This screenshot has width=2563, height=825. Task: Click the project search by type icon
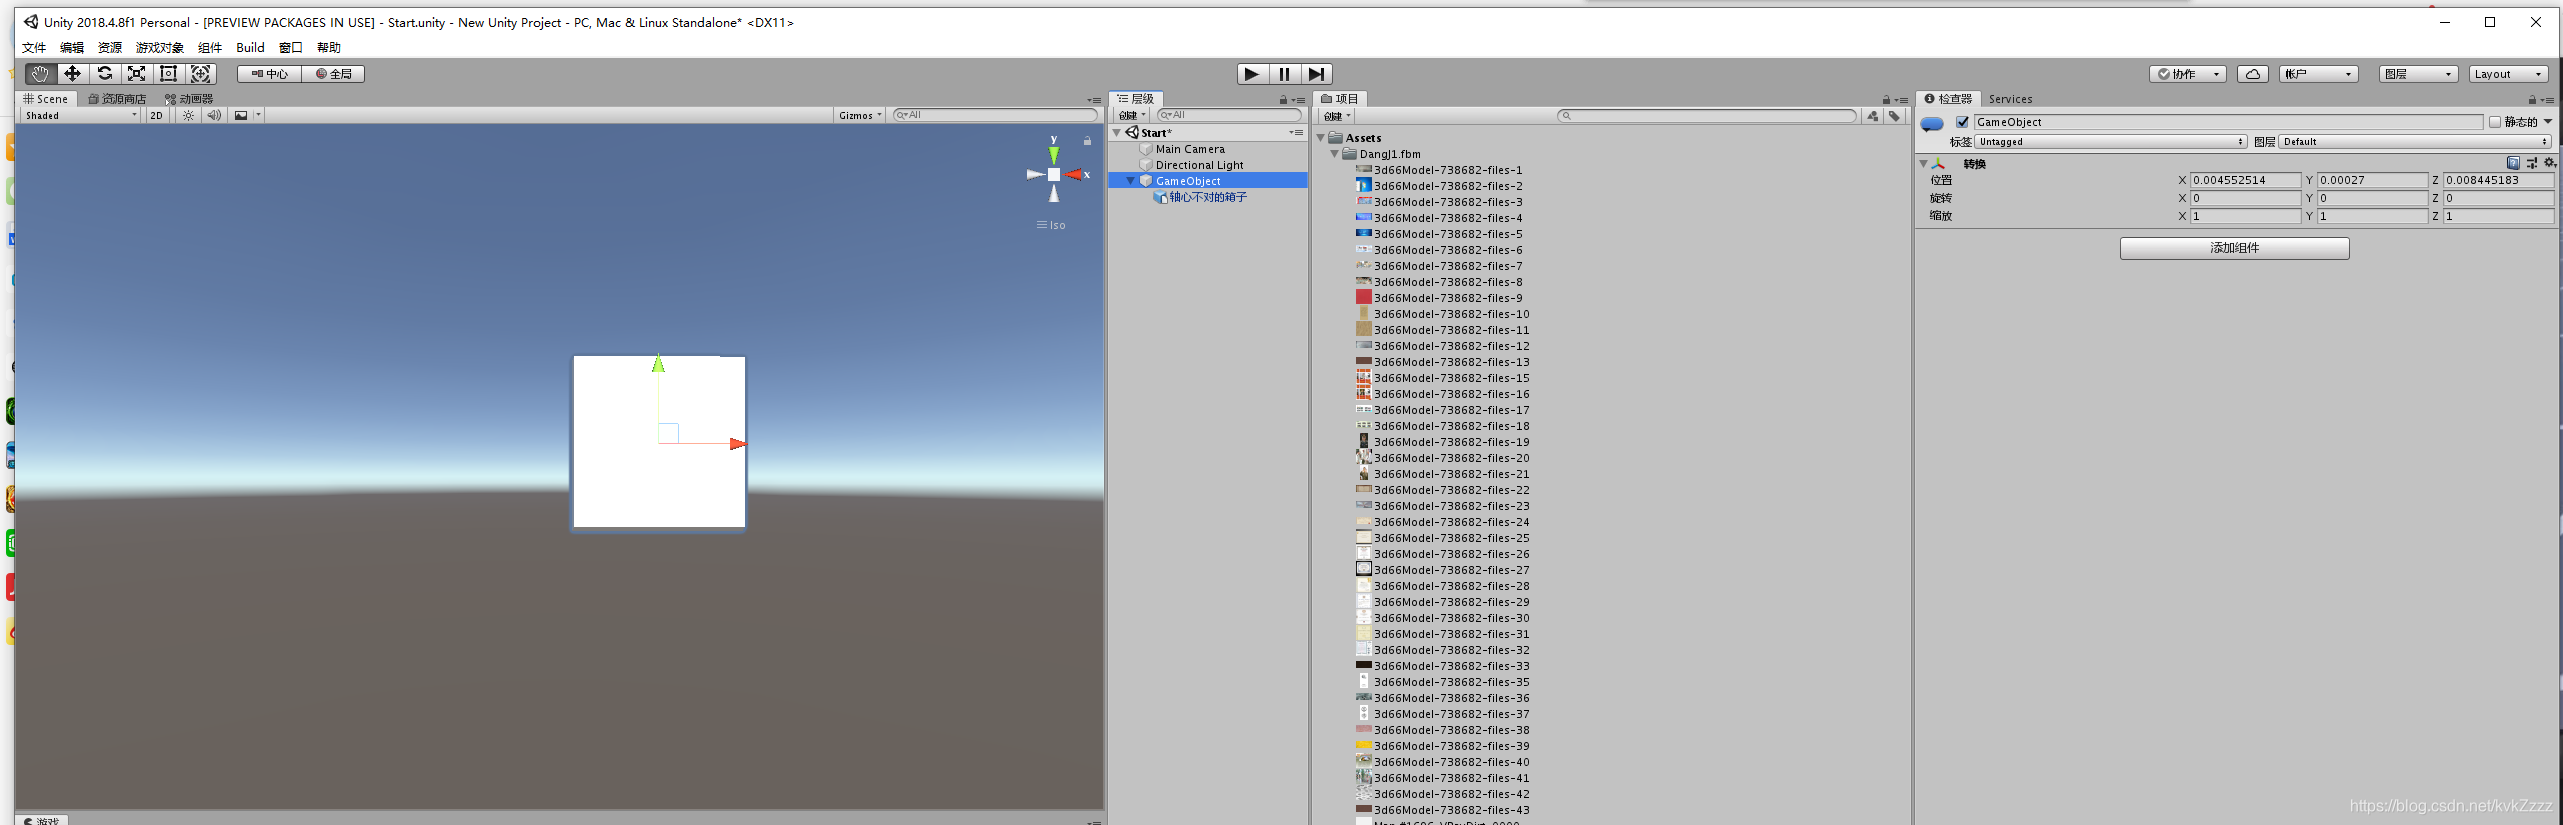1873,116
